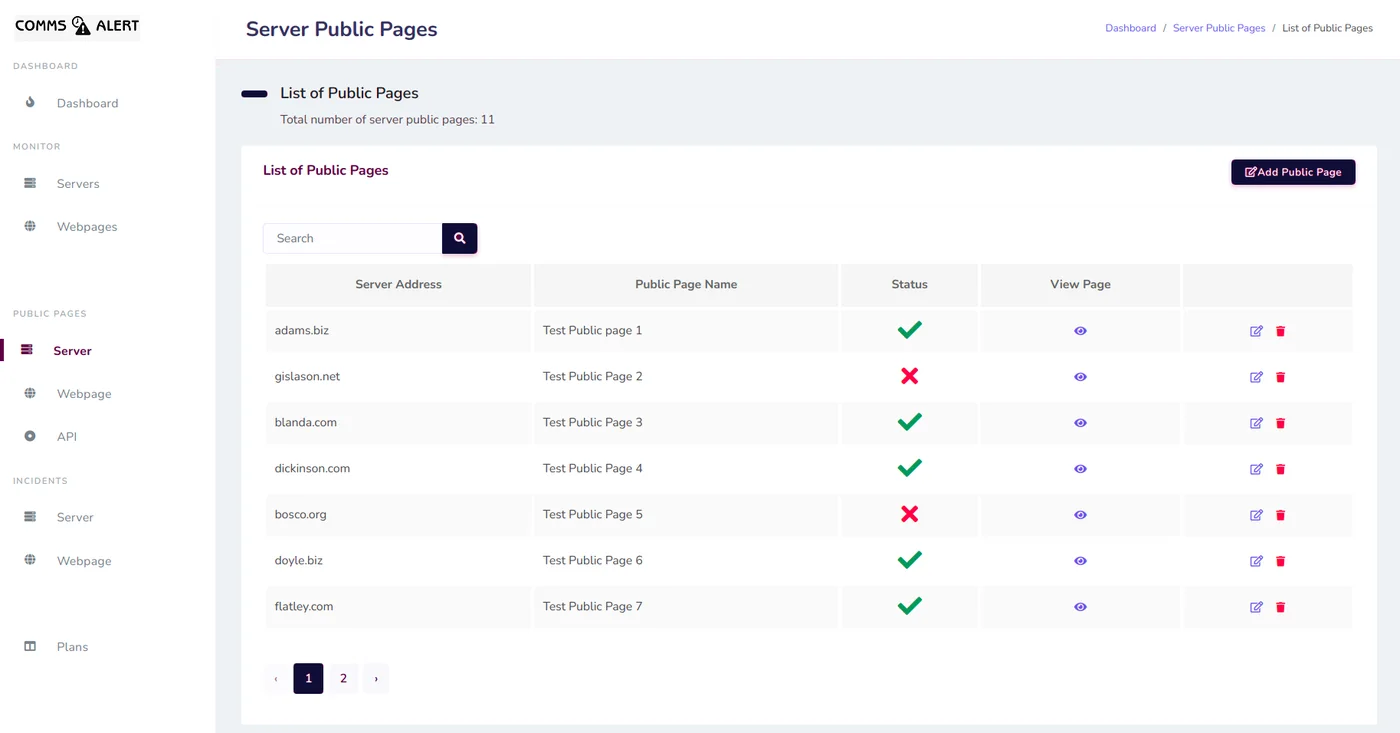Delete the dickinson.com public page
Screen dimensions: 1400x733
[1280, 469]
